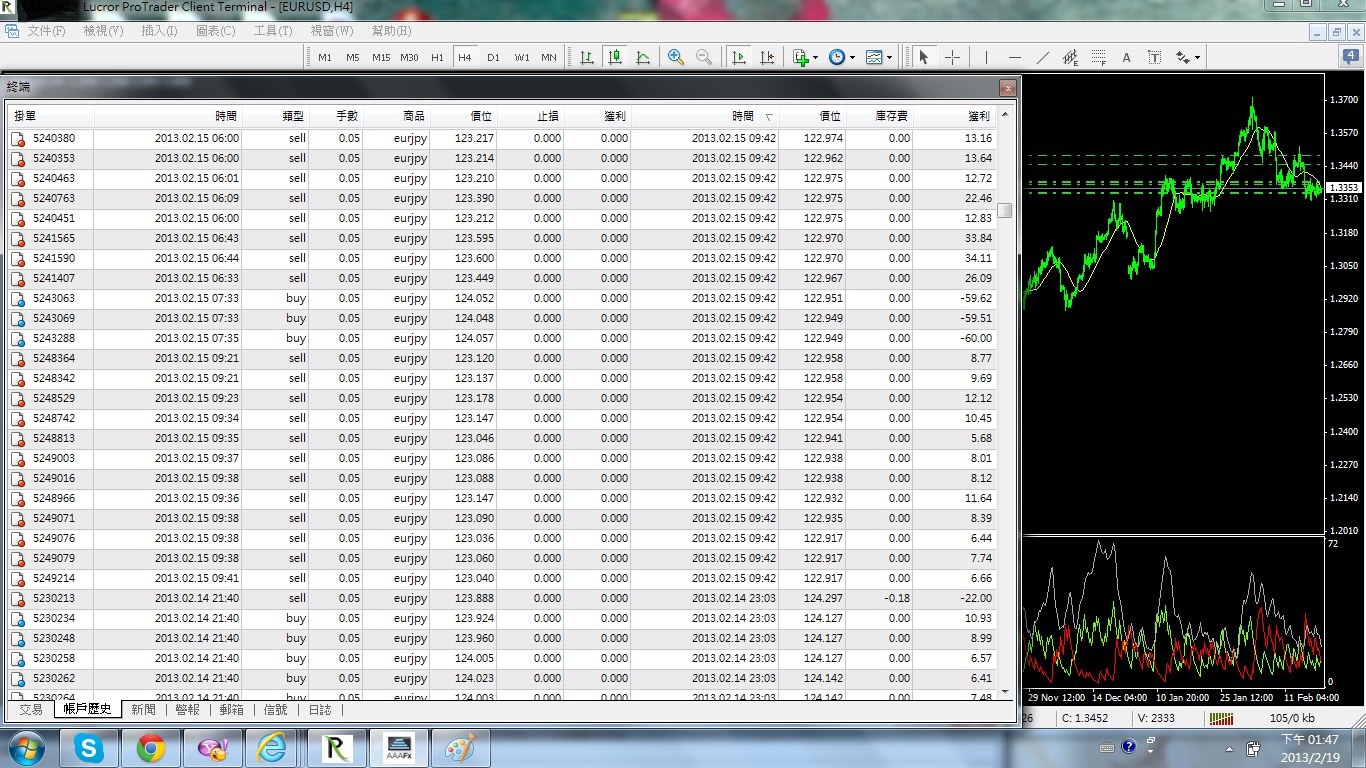The height and width of the screenshot is (768, 1366).
Task: Open Skype from the Windows taskbar
Action: click(89, 748)
